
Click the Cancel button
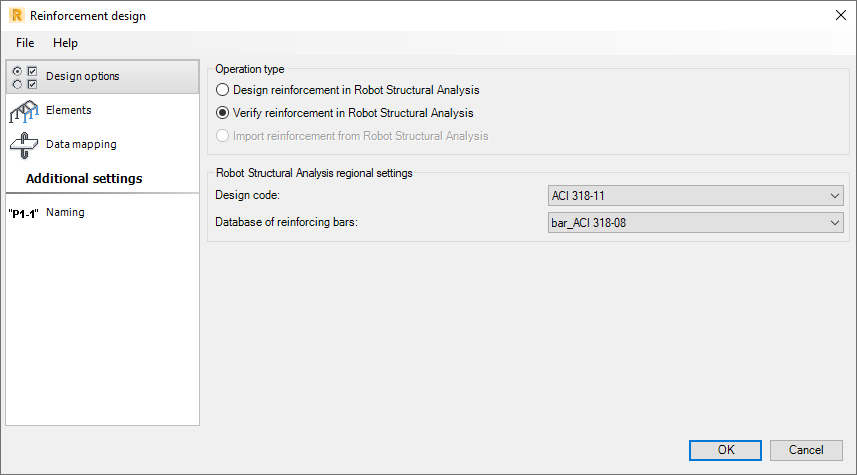[806, 450]
